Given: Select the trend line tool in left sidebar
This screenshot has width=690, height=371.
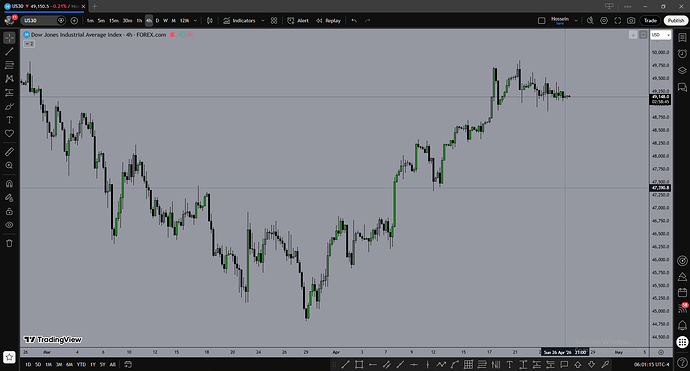Looking at the screenshot, I should (x=9, y=51).
